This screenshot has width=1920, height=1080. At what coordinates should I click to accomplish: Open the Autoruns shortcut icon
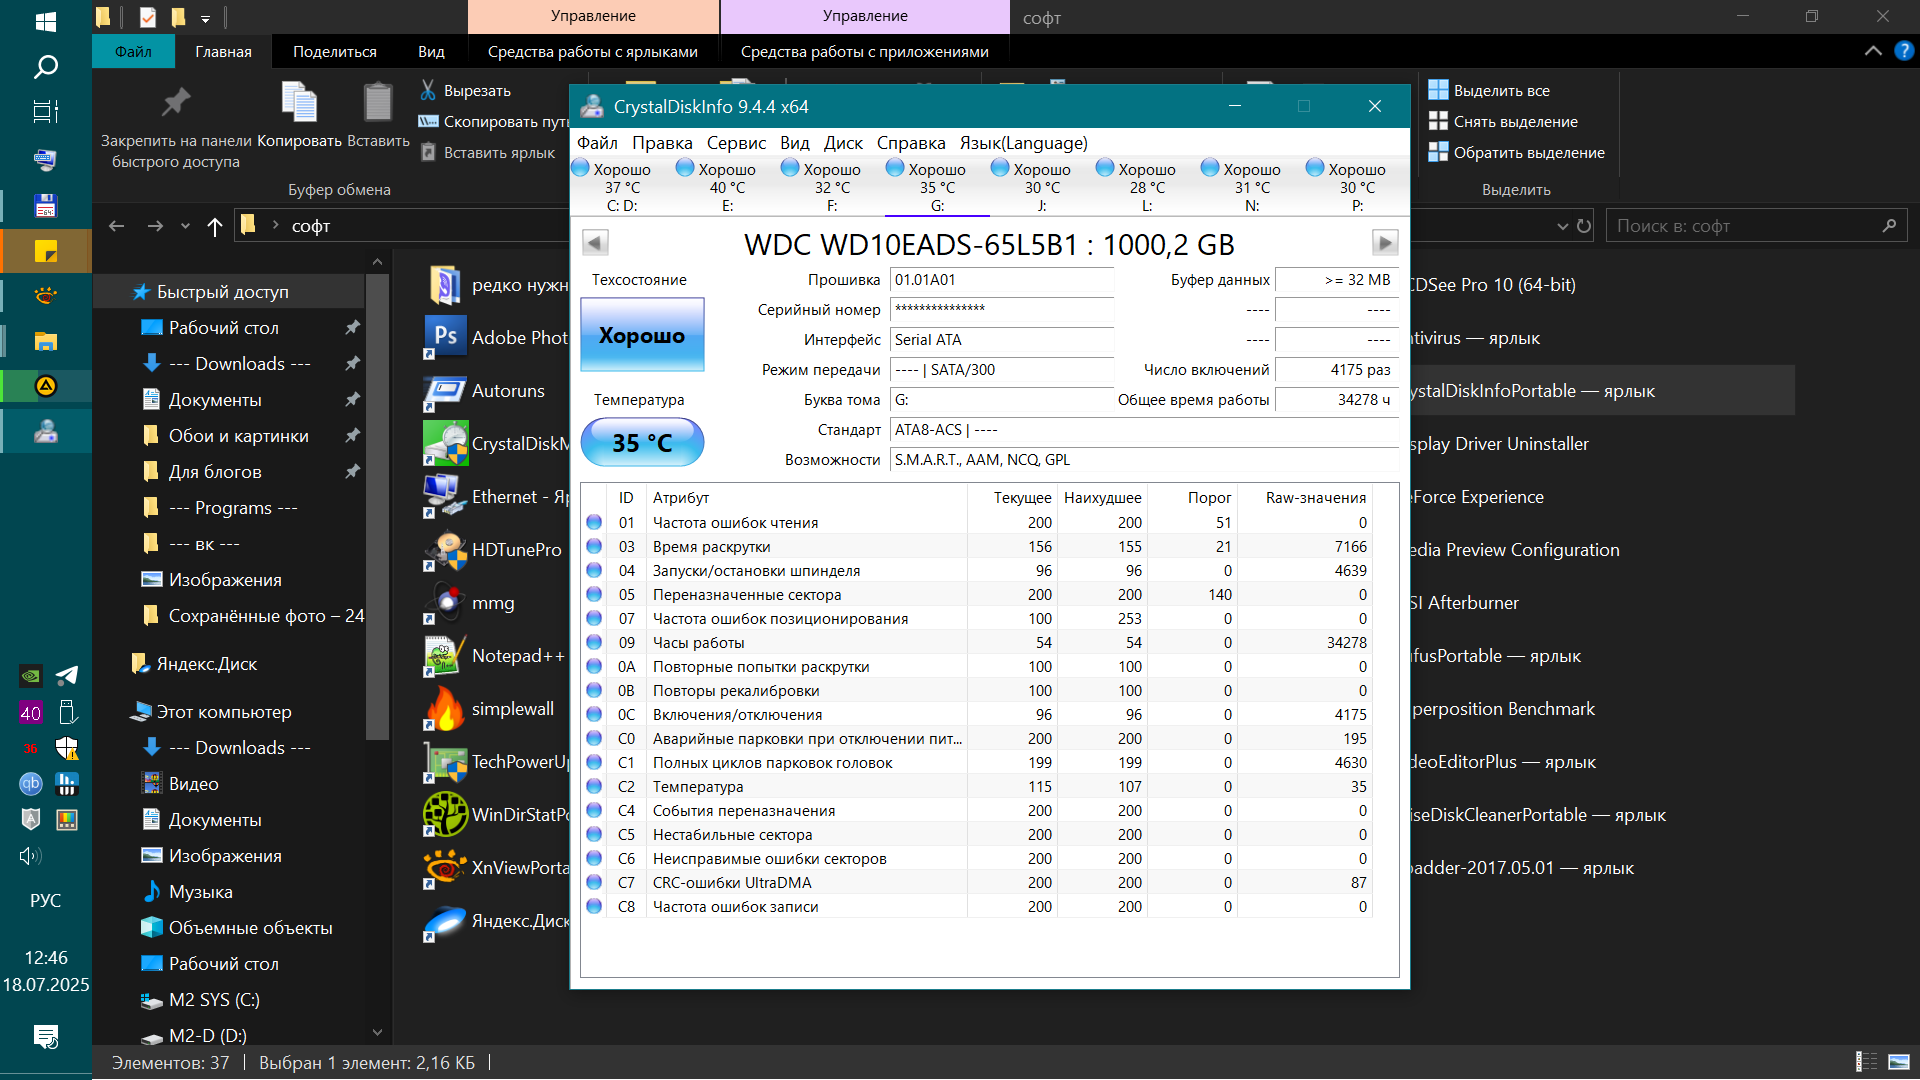pos(445,391)
